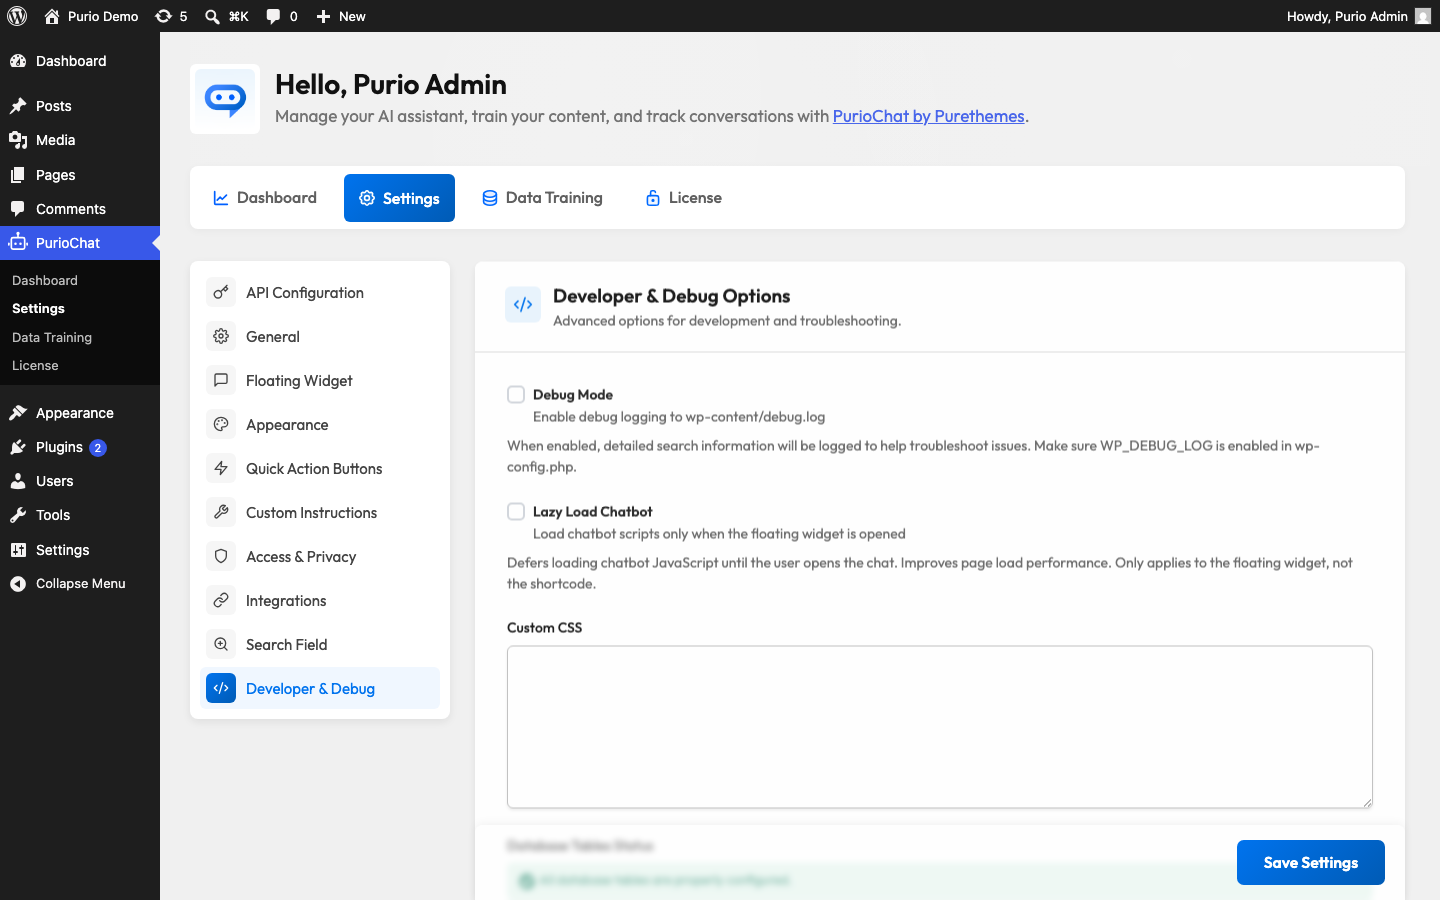
Task: Enable the Debug Mode checkbox
Action: 516,394
